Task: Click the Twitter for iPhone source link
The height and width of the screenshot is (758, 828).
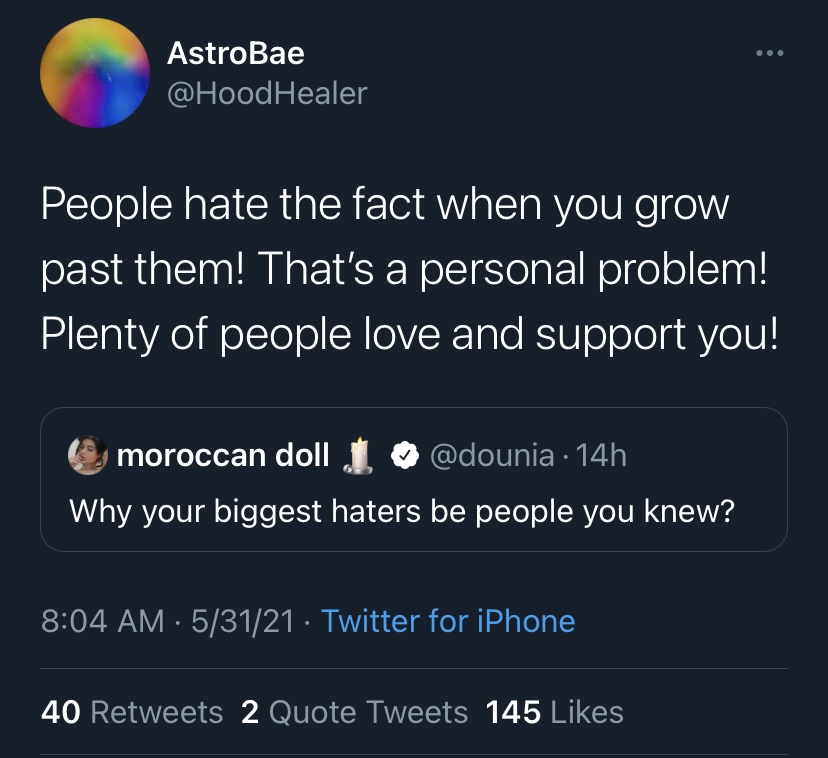Action: [x=448, y=621]
